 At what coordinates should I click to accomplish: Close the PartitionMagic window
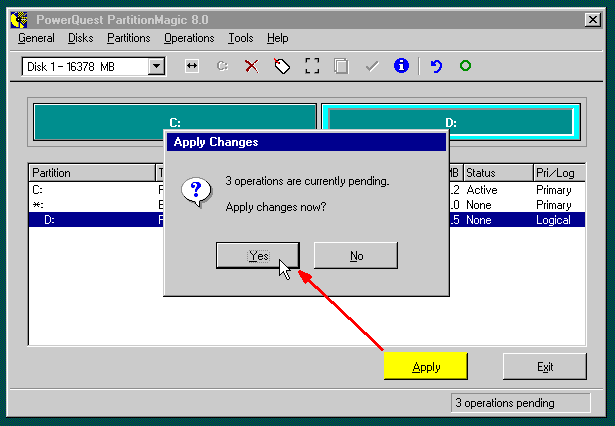pos(593,20)
